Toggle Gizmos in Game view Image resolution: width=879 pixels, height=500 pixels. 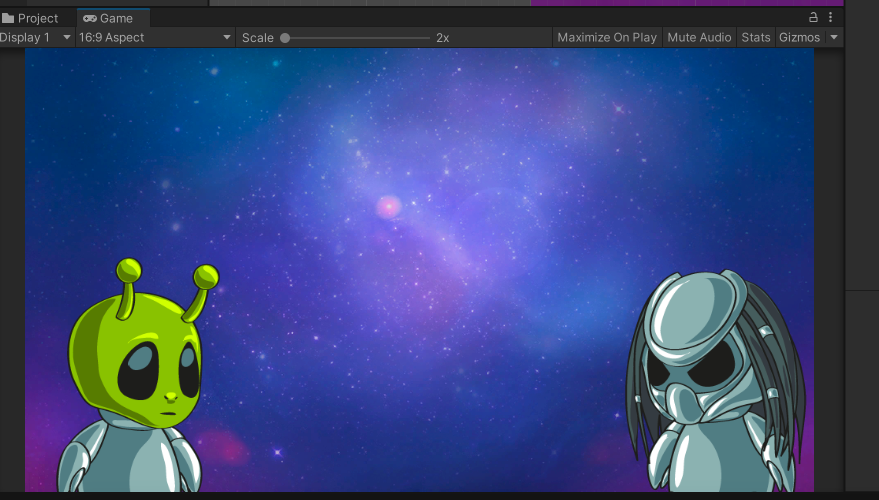point(799,38)
